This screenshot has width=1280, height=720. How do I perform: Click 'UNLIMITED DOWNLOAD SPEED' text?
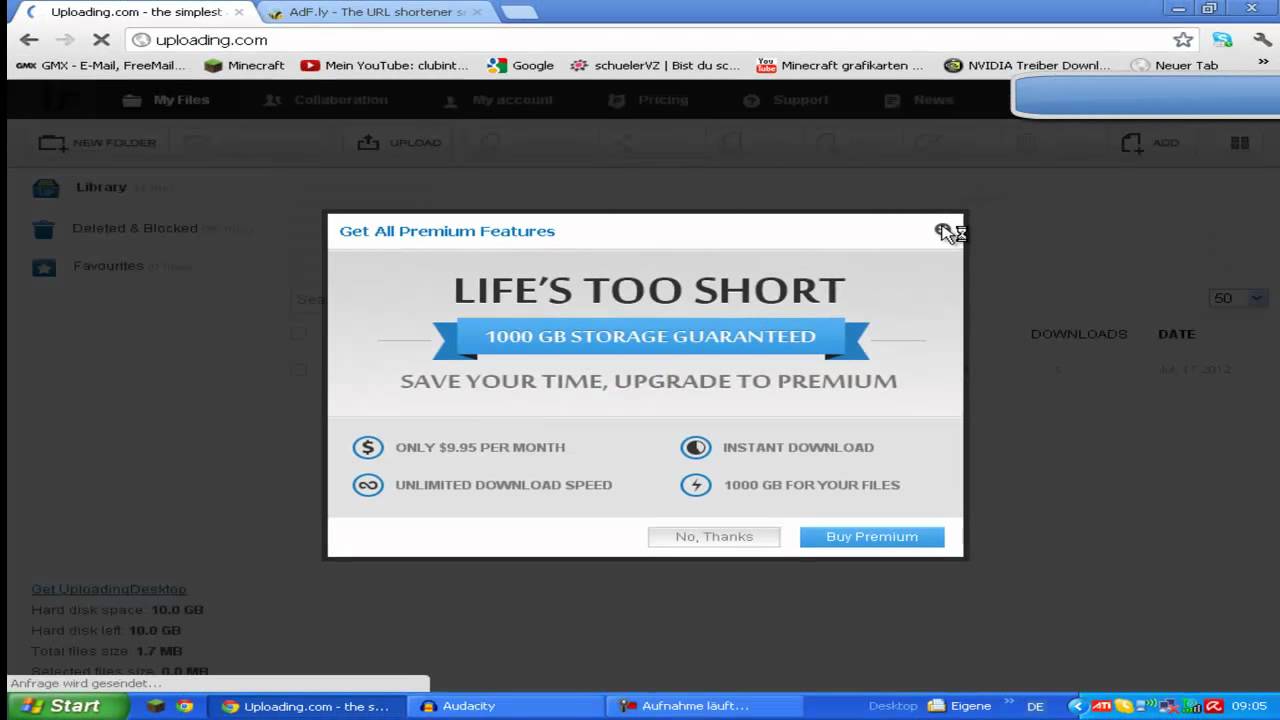click(x=504, y=485)
